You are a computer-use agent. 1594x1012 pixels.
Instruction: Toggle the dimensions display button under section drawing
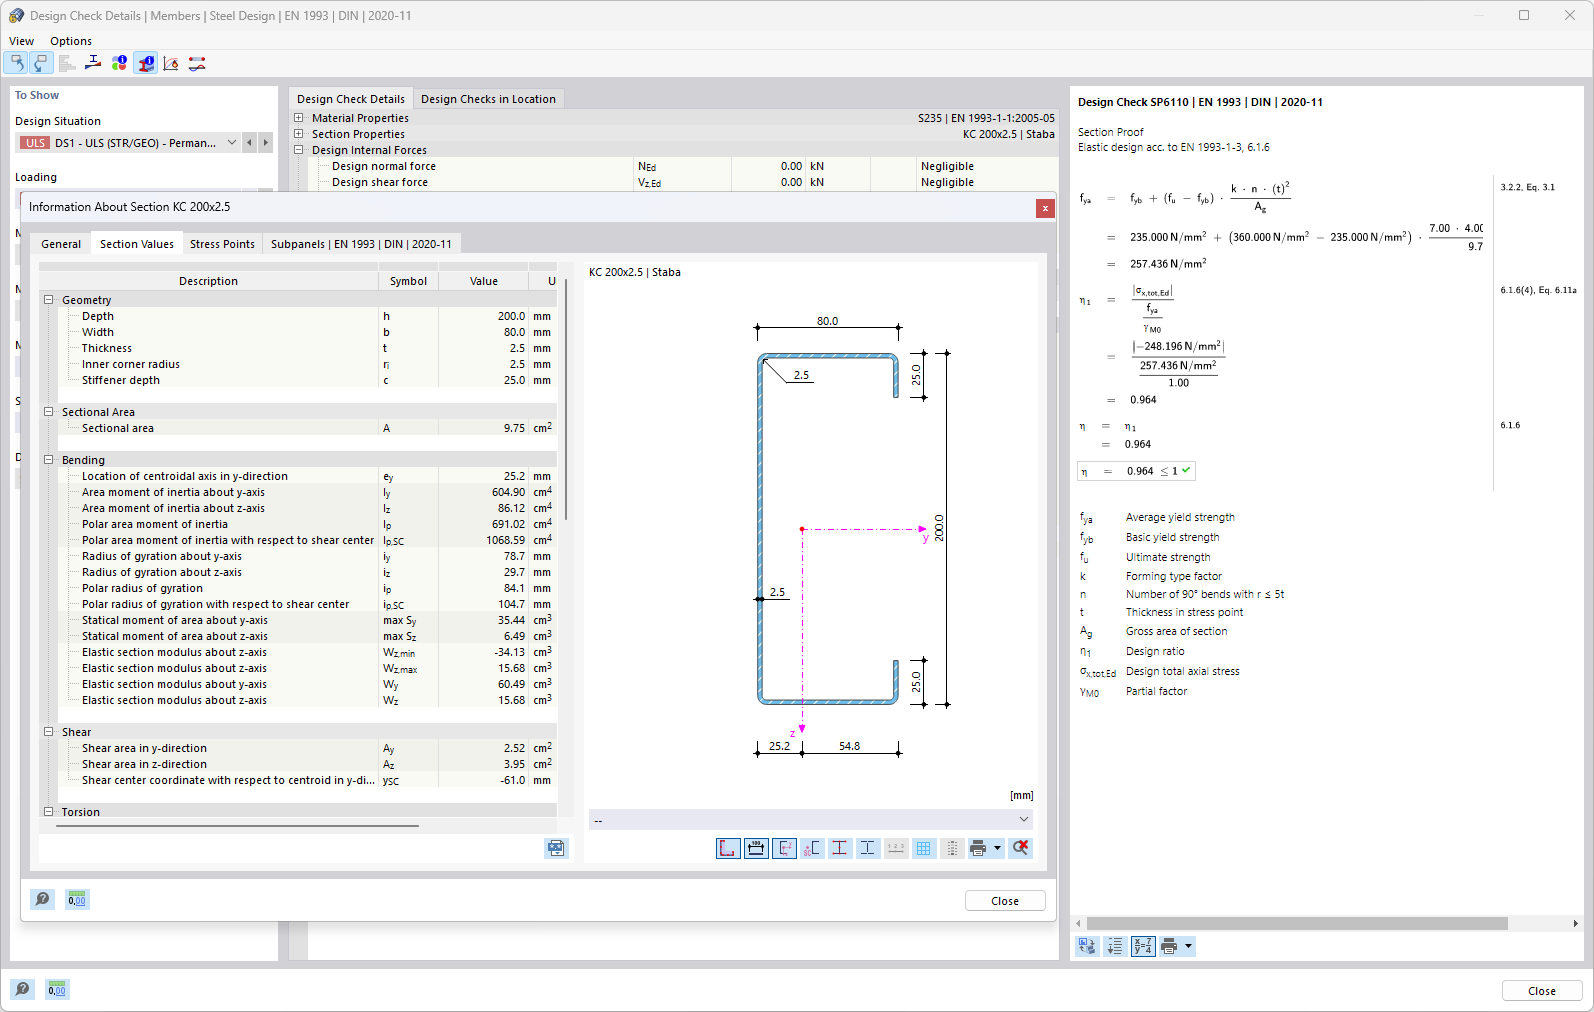(756, 848)
